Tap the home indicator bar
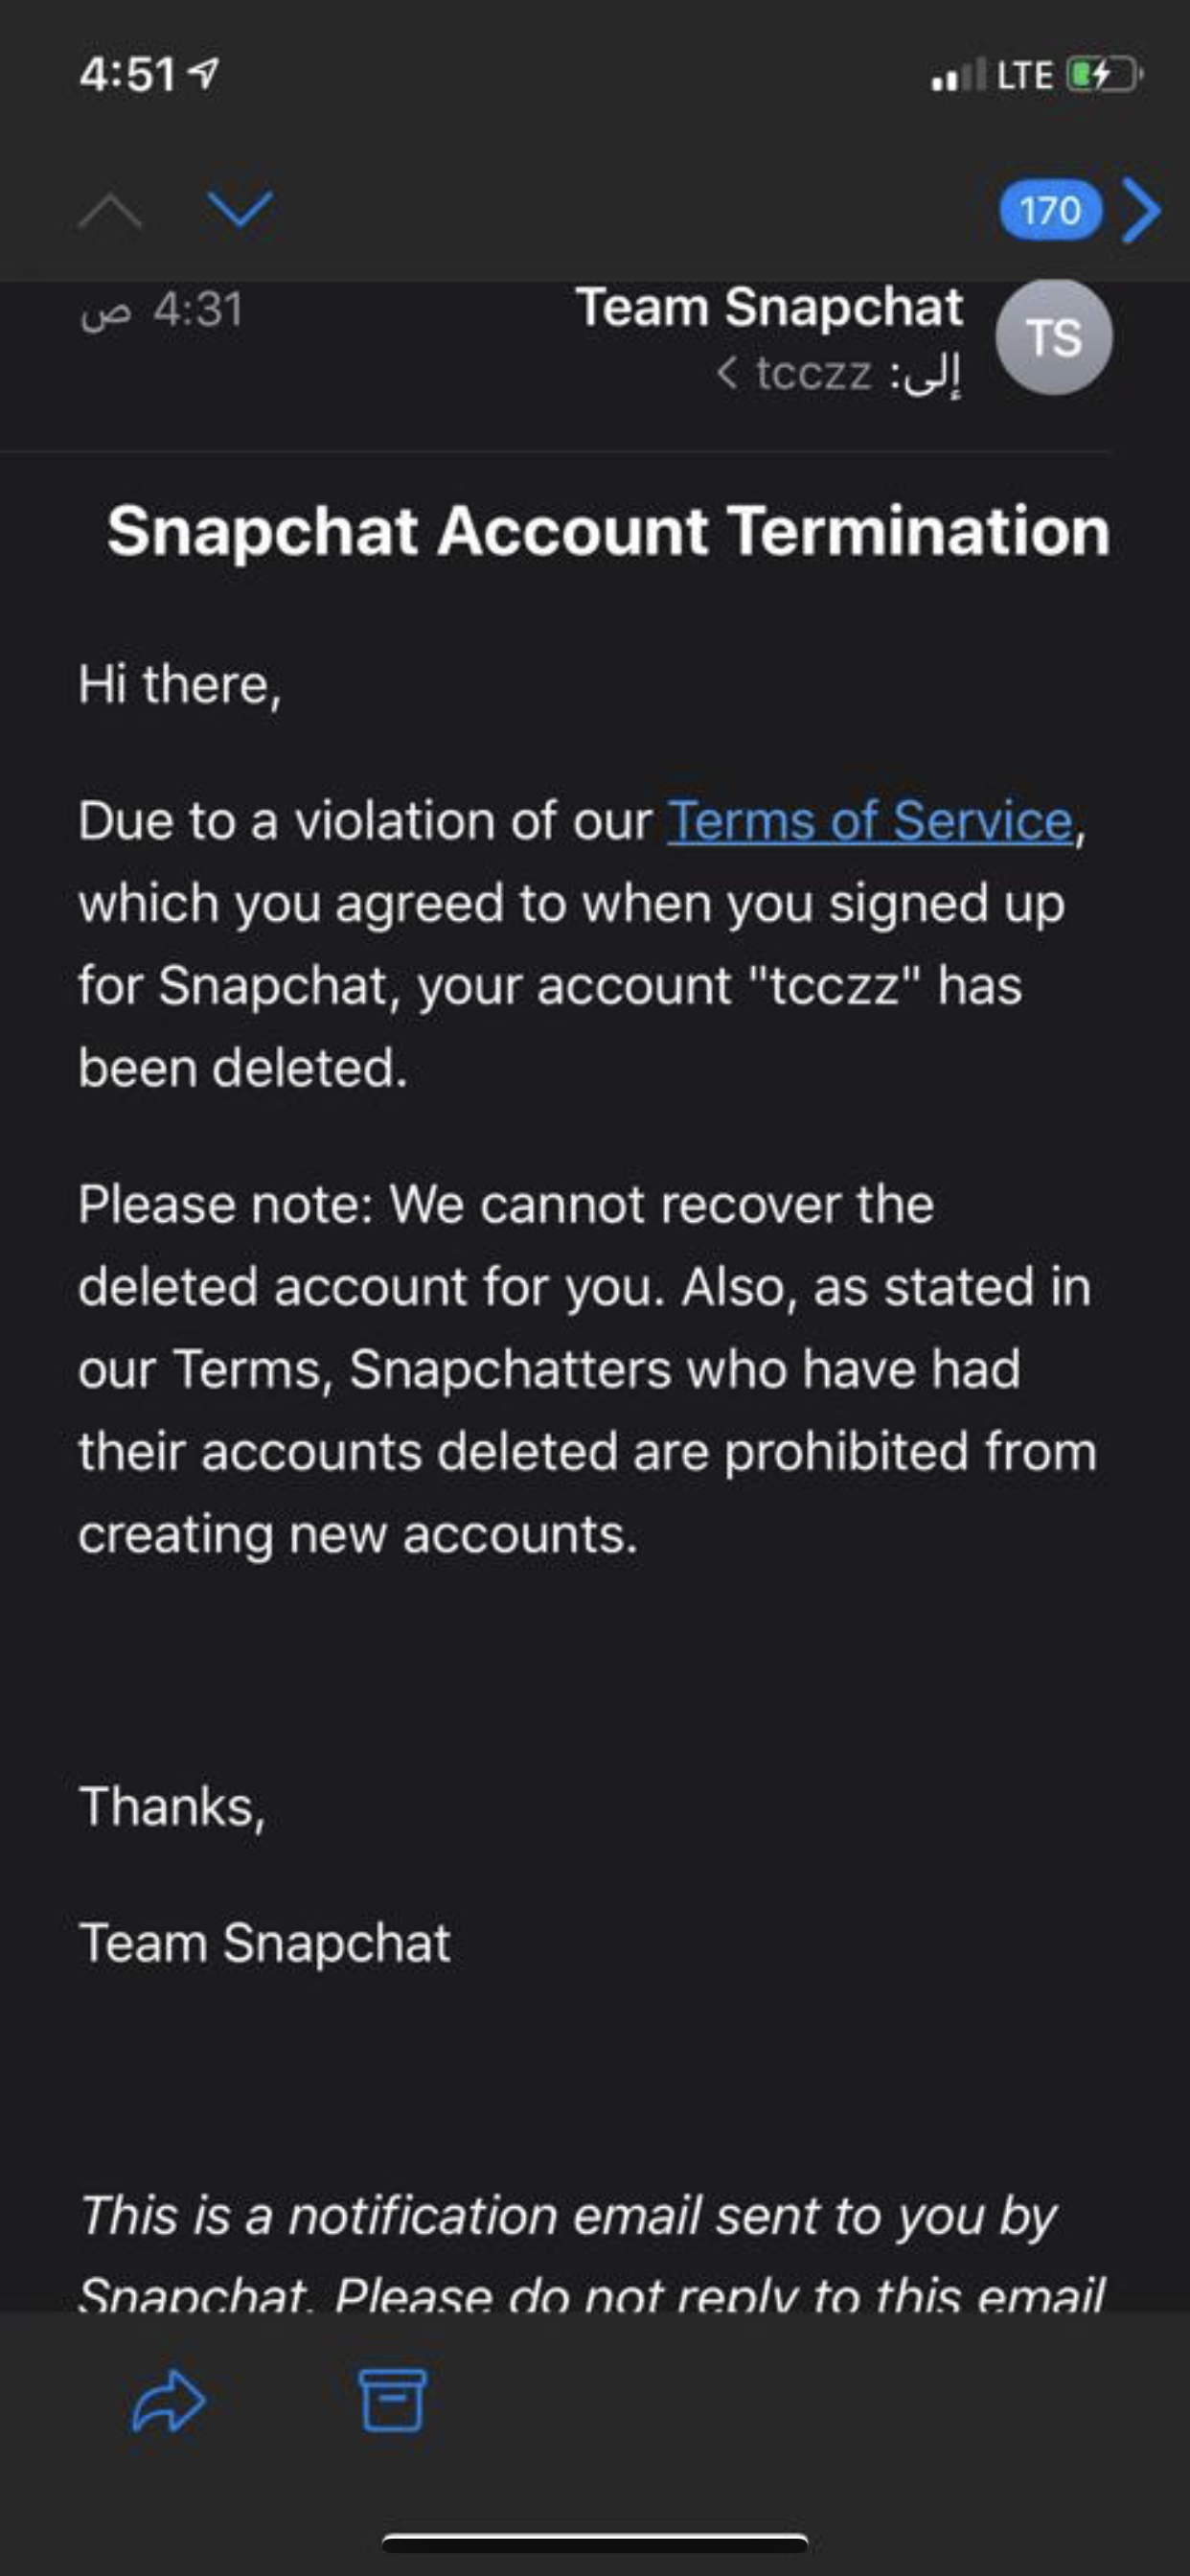1190x2576 pixels. (595, 2543)
